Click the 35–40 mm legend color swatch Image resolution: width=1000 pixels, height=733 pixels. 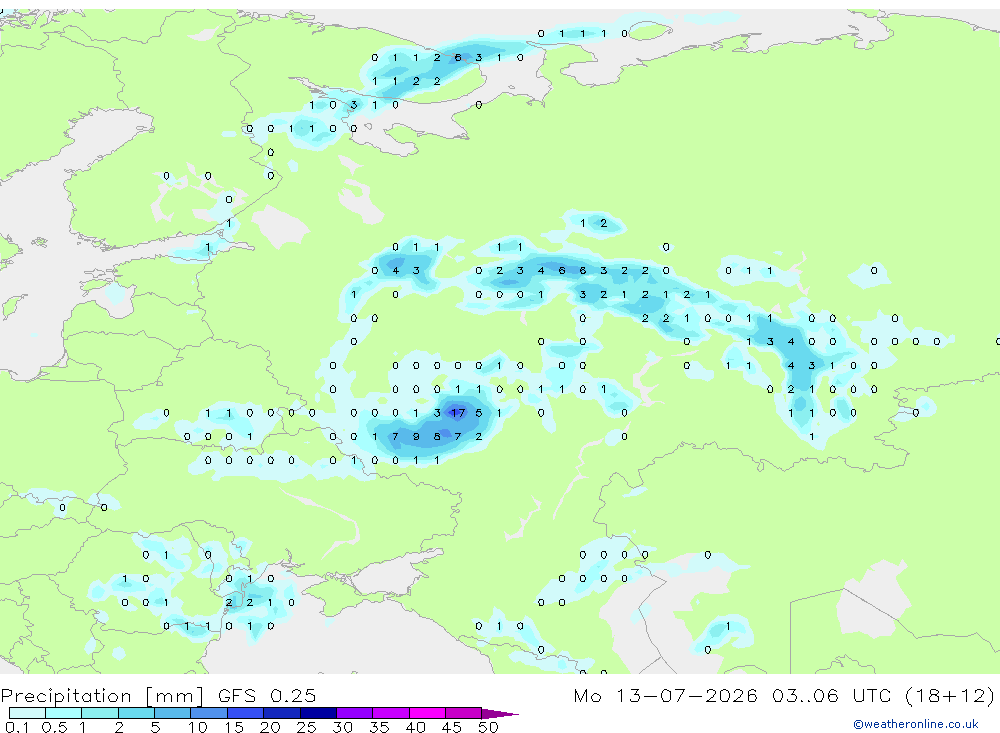[x=391, y=713]
